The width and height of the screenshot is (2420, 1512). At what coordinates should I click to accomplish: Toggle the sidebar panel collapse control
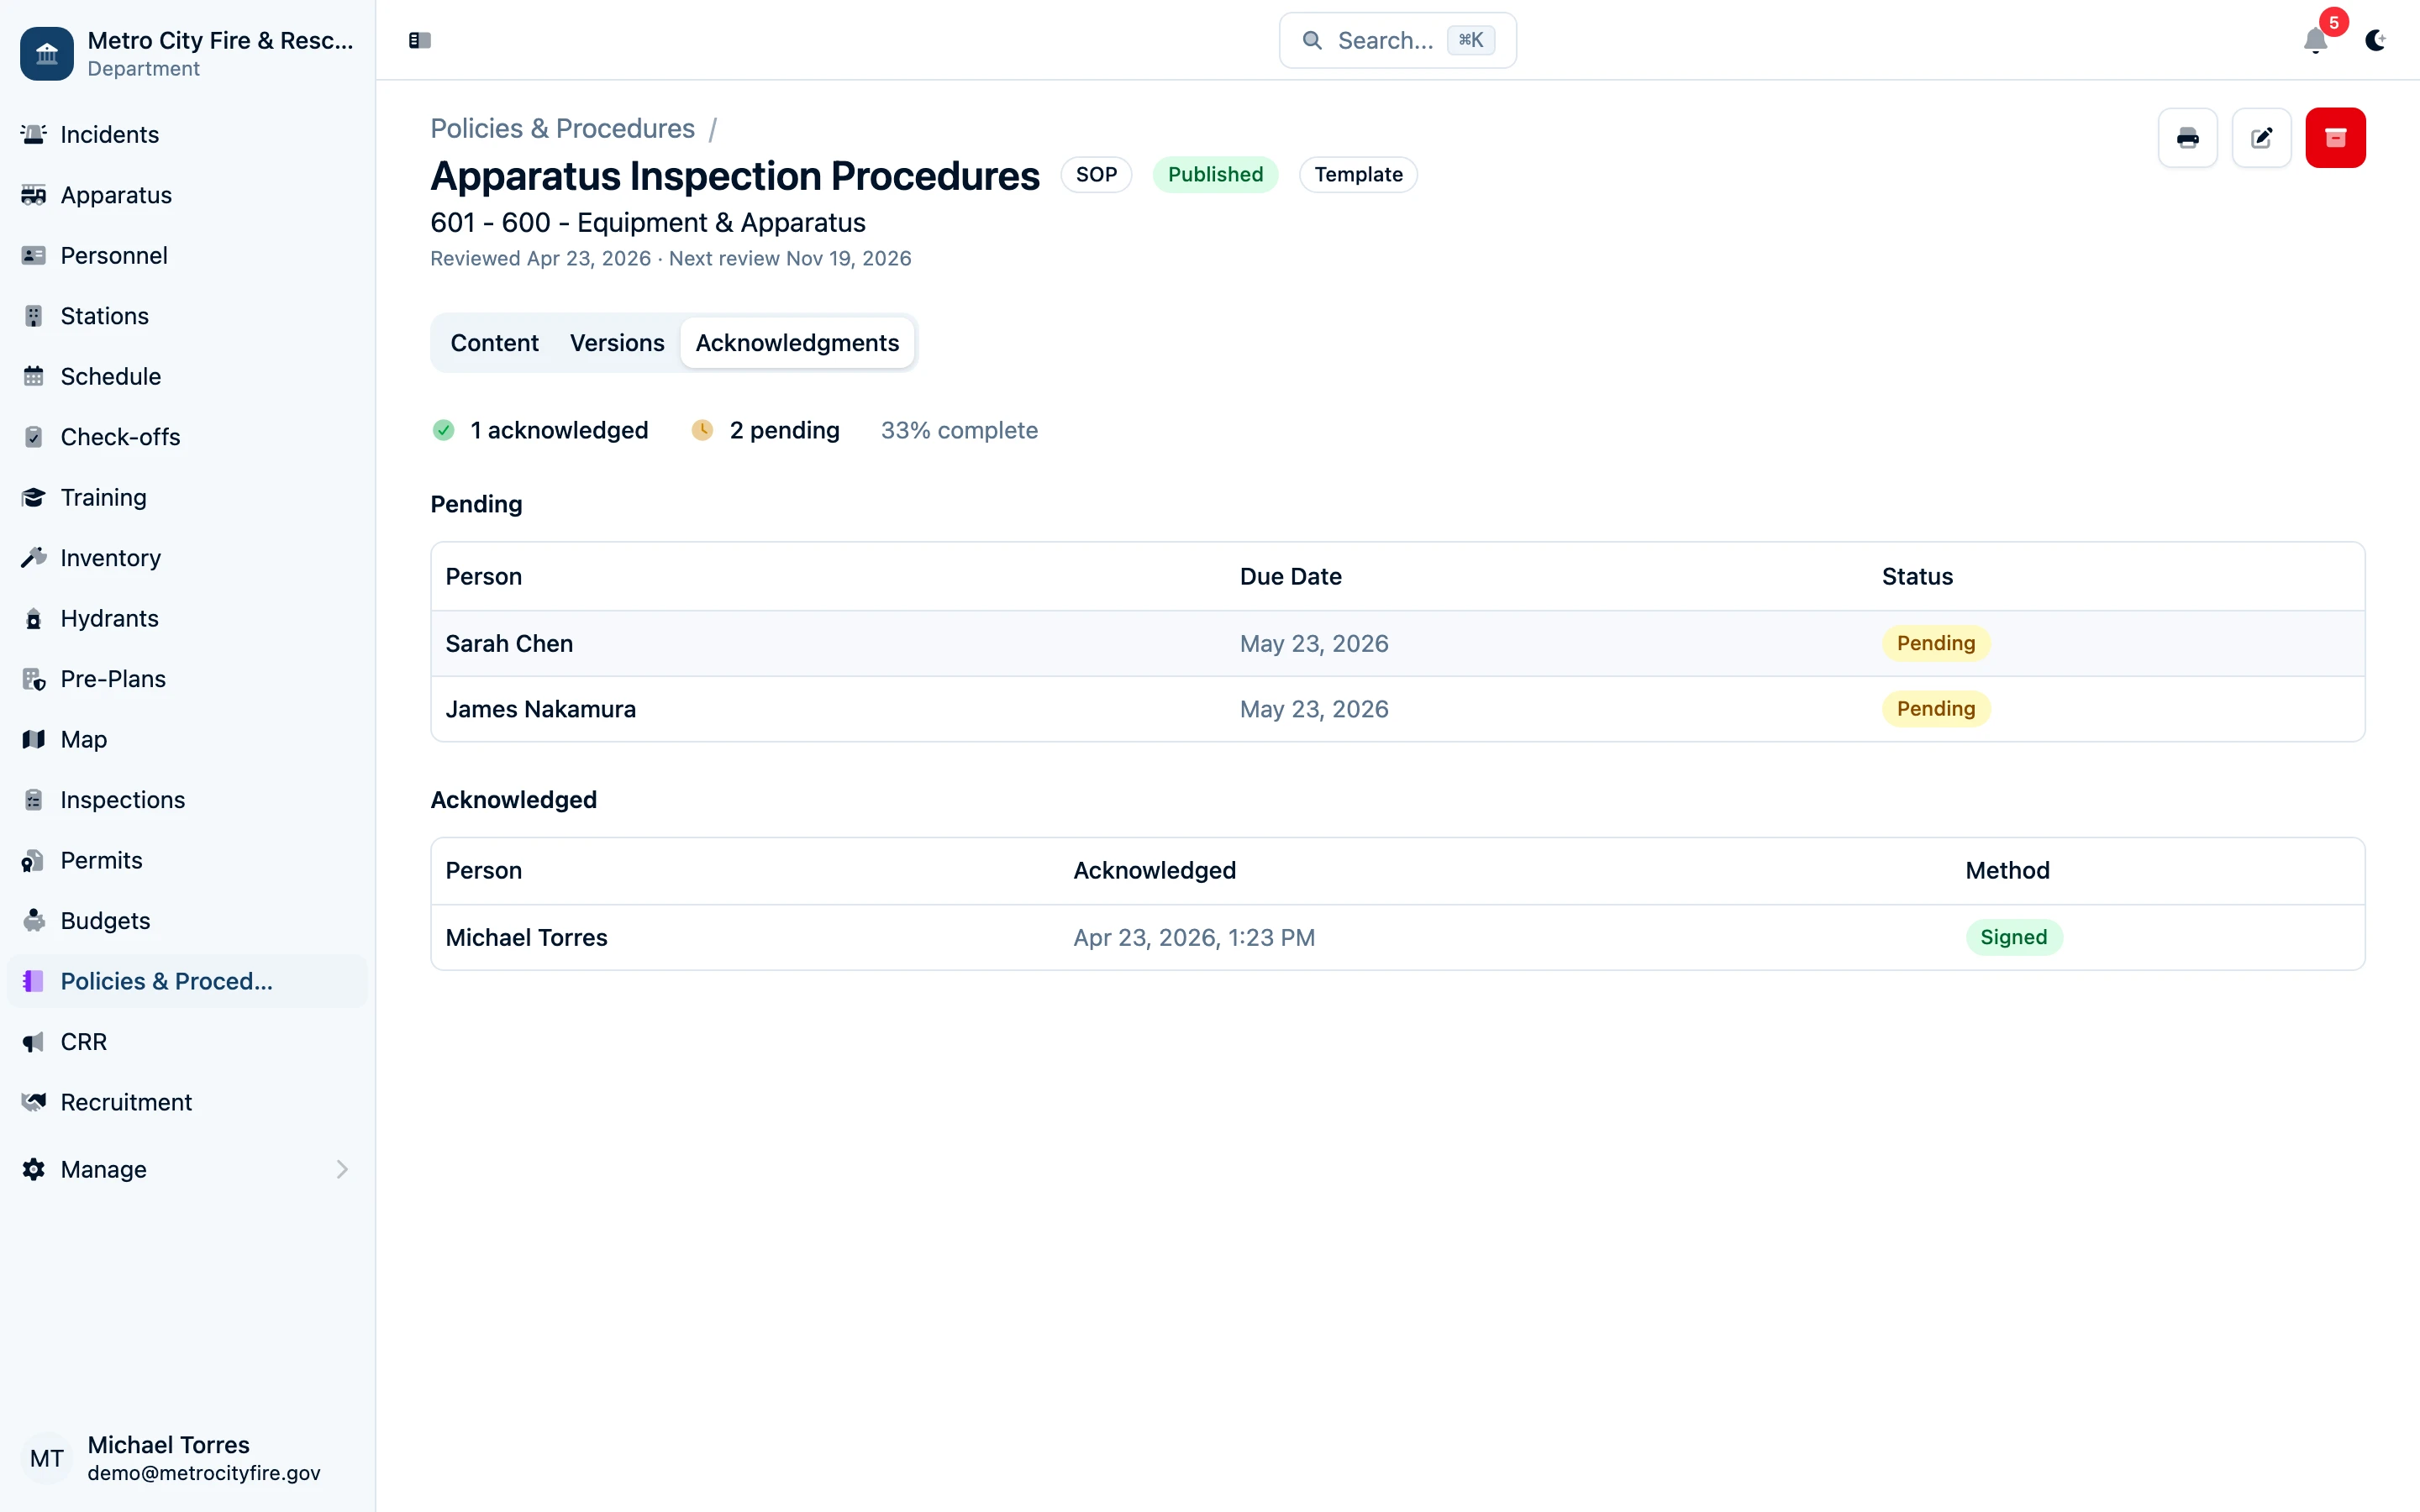click(x=419, y=41)
